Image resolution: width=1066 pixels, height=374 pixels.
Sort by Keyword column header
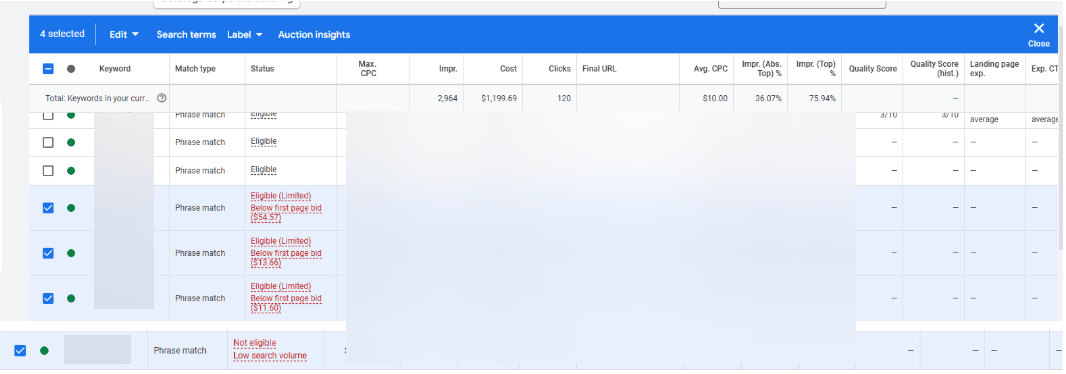[115, 69]
